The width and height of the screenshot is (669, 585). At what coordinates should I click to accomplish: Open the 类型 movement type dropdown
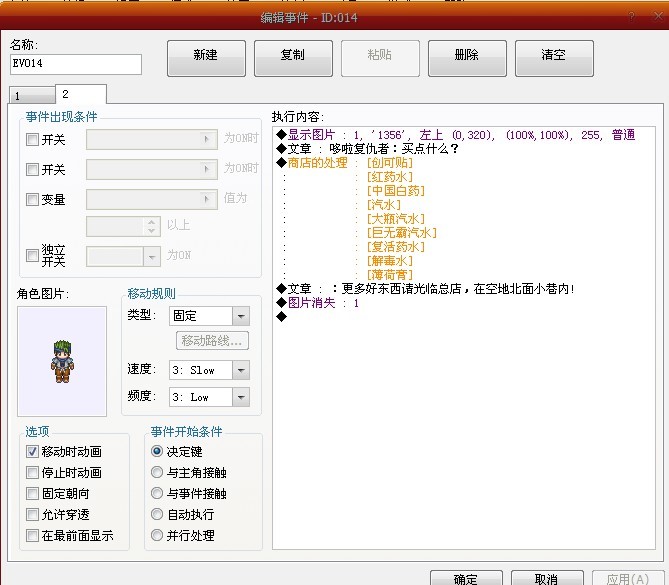241,316
